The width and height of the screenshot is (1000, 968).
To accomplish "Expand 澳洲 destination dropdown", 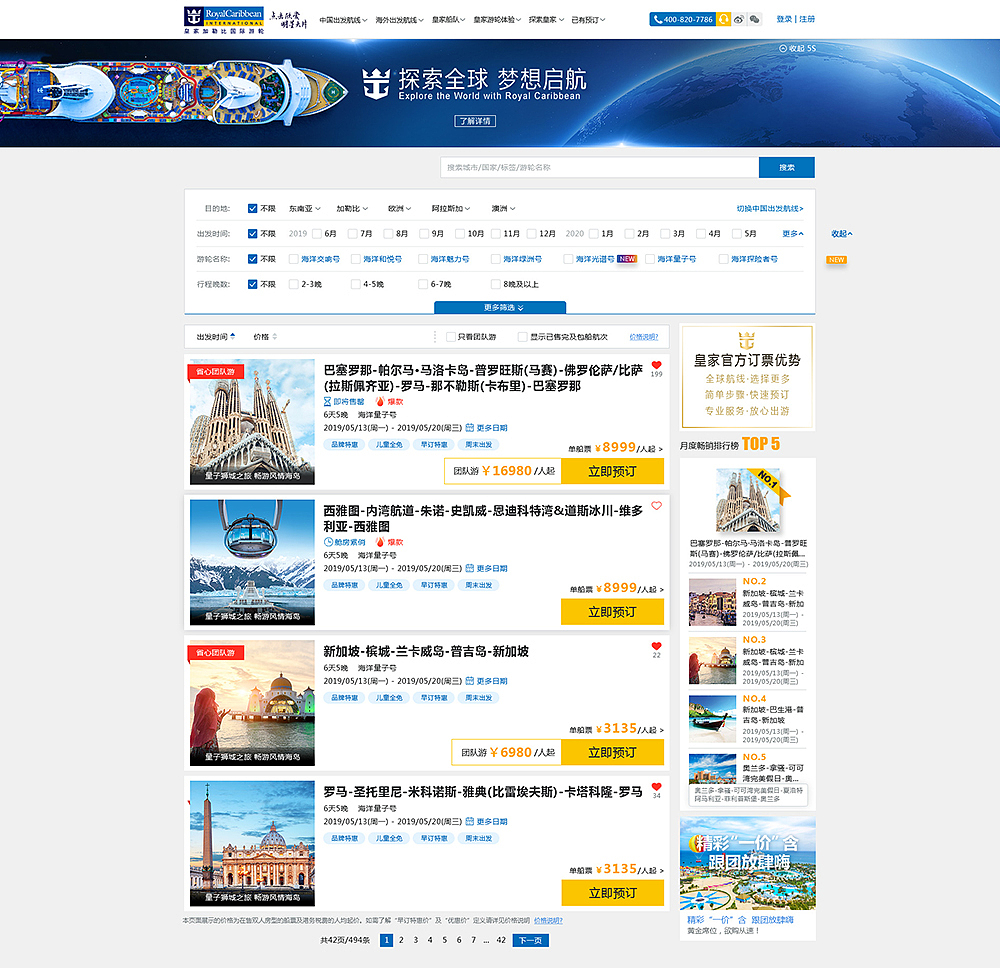I will [503, 209].
